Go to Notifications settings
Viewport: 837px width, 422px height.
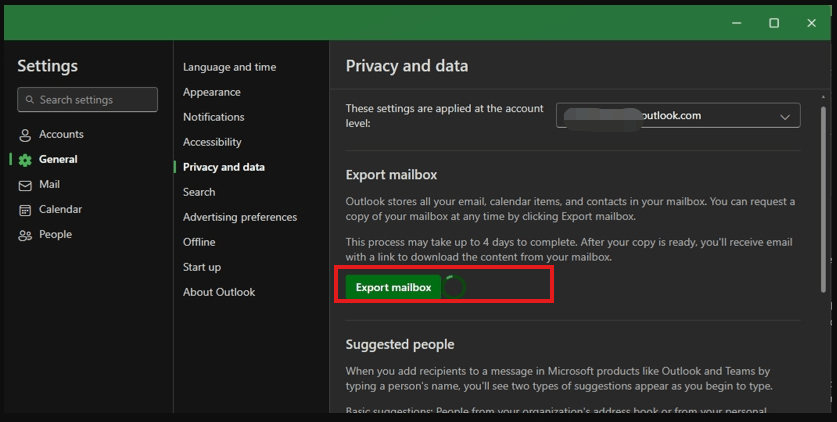(214, 117)
